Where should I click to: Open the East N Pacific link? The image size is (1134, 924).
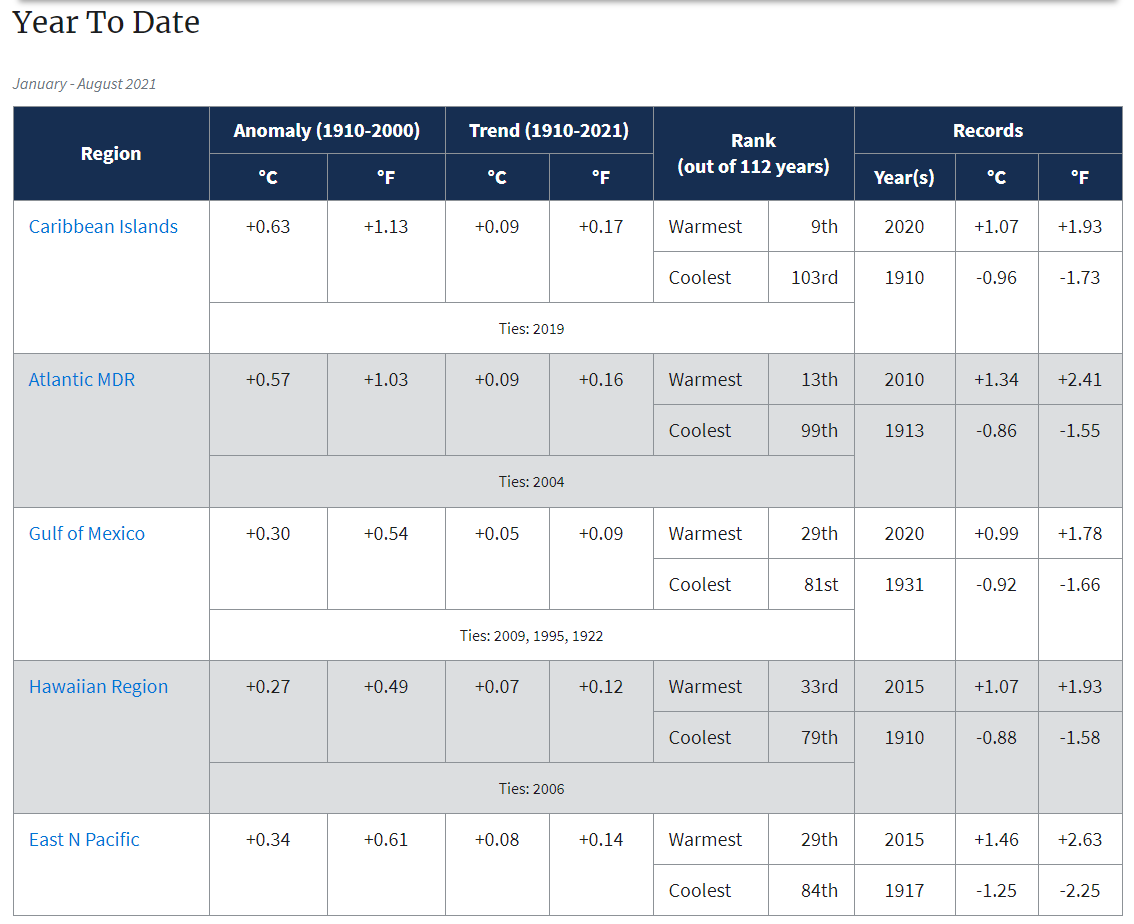click(84, 840)
